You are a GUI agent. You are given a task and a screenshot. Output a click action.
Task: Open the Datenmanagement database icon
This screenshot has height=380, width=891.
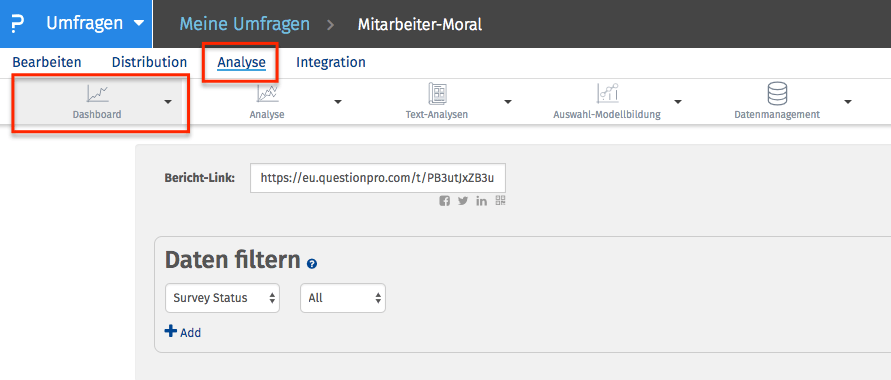click(777, 93)
